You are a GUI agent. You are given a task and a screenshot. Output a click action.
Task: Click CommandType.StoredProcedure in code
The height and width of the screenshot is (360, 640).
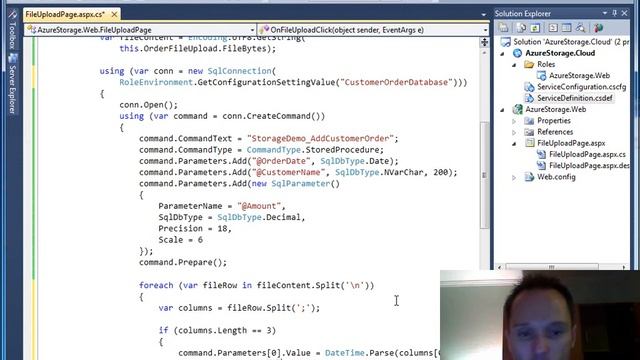click(313, 150)
